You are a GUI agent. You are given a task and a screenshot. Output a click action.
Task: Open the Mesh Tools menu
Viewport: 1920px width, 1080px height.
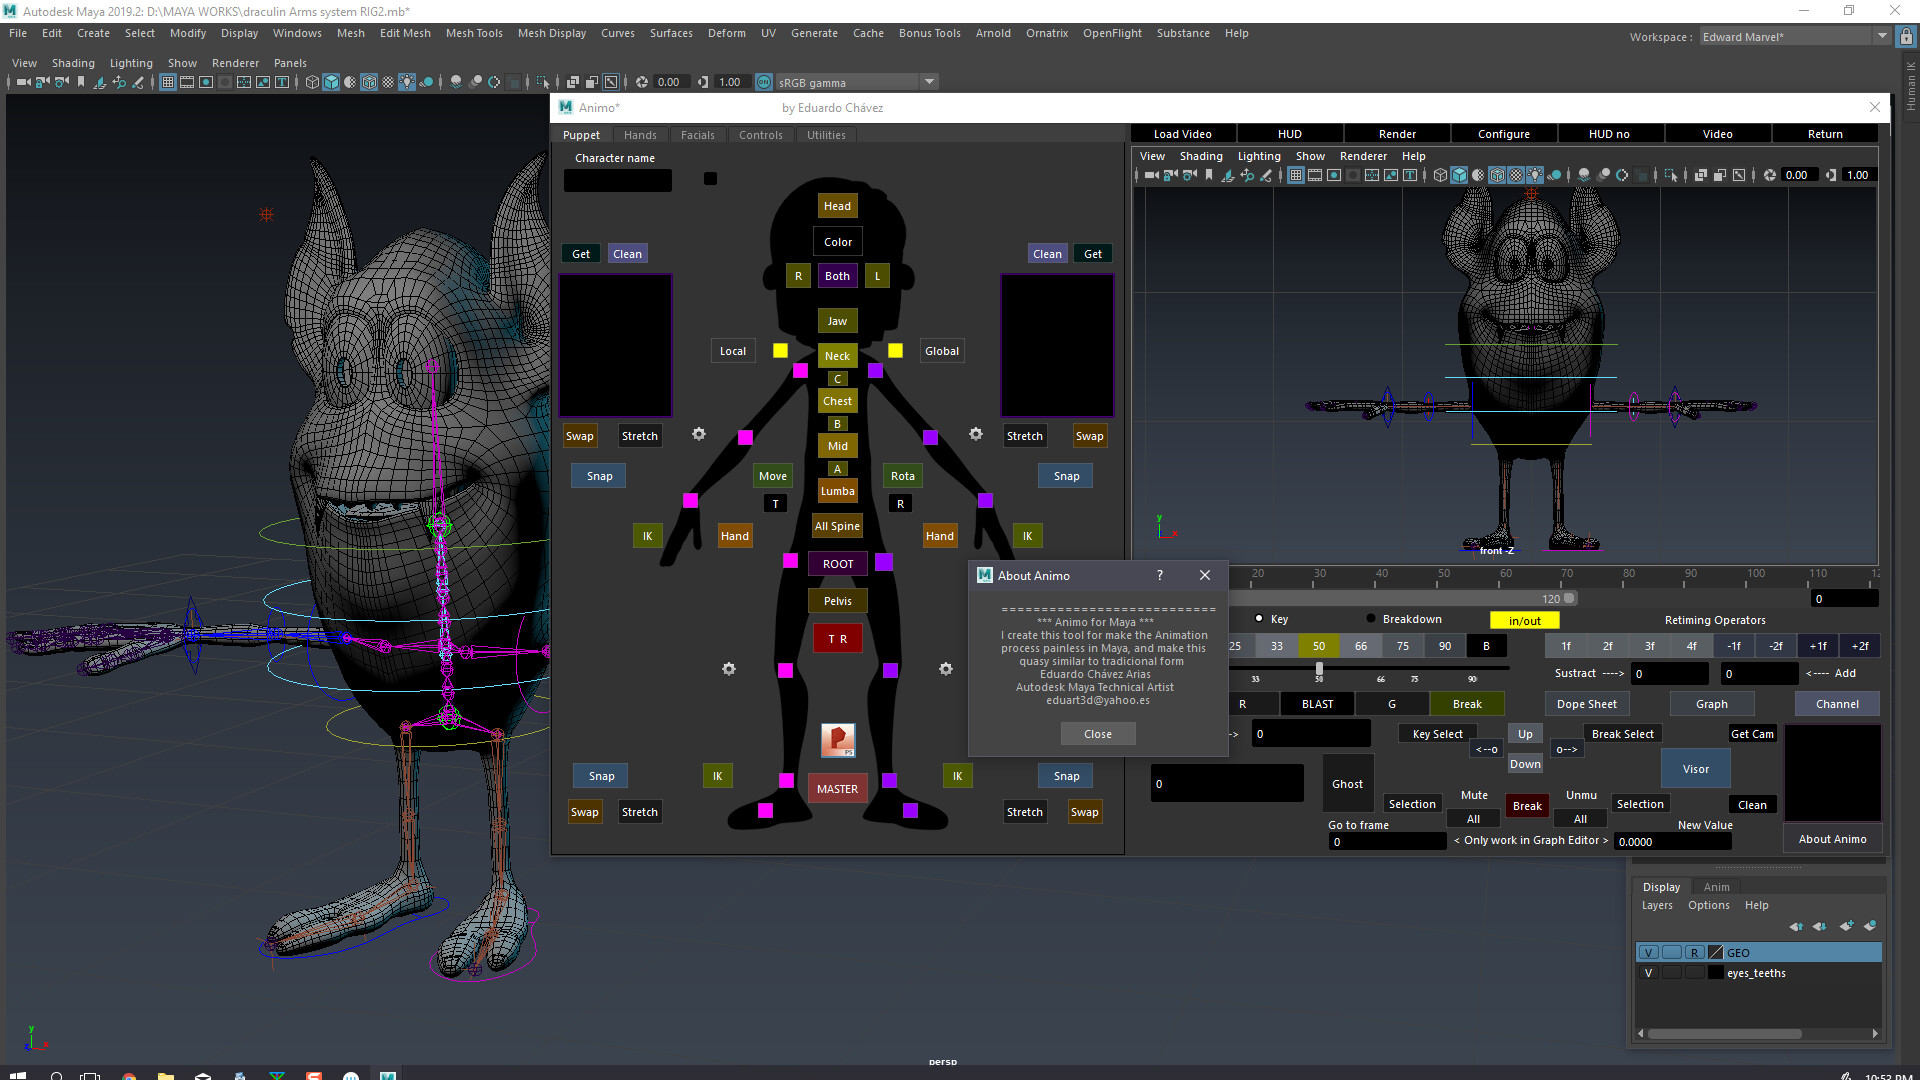pos(474,33)
